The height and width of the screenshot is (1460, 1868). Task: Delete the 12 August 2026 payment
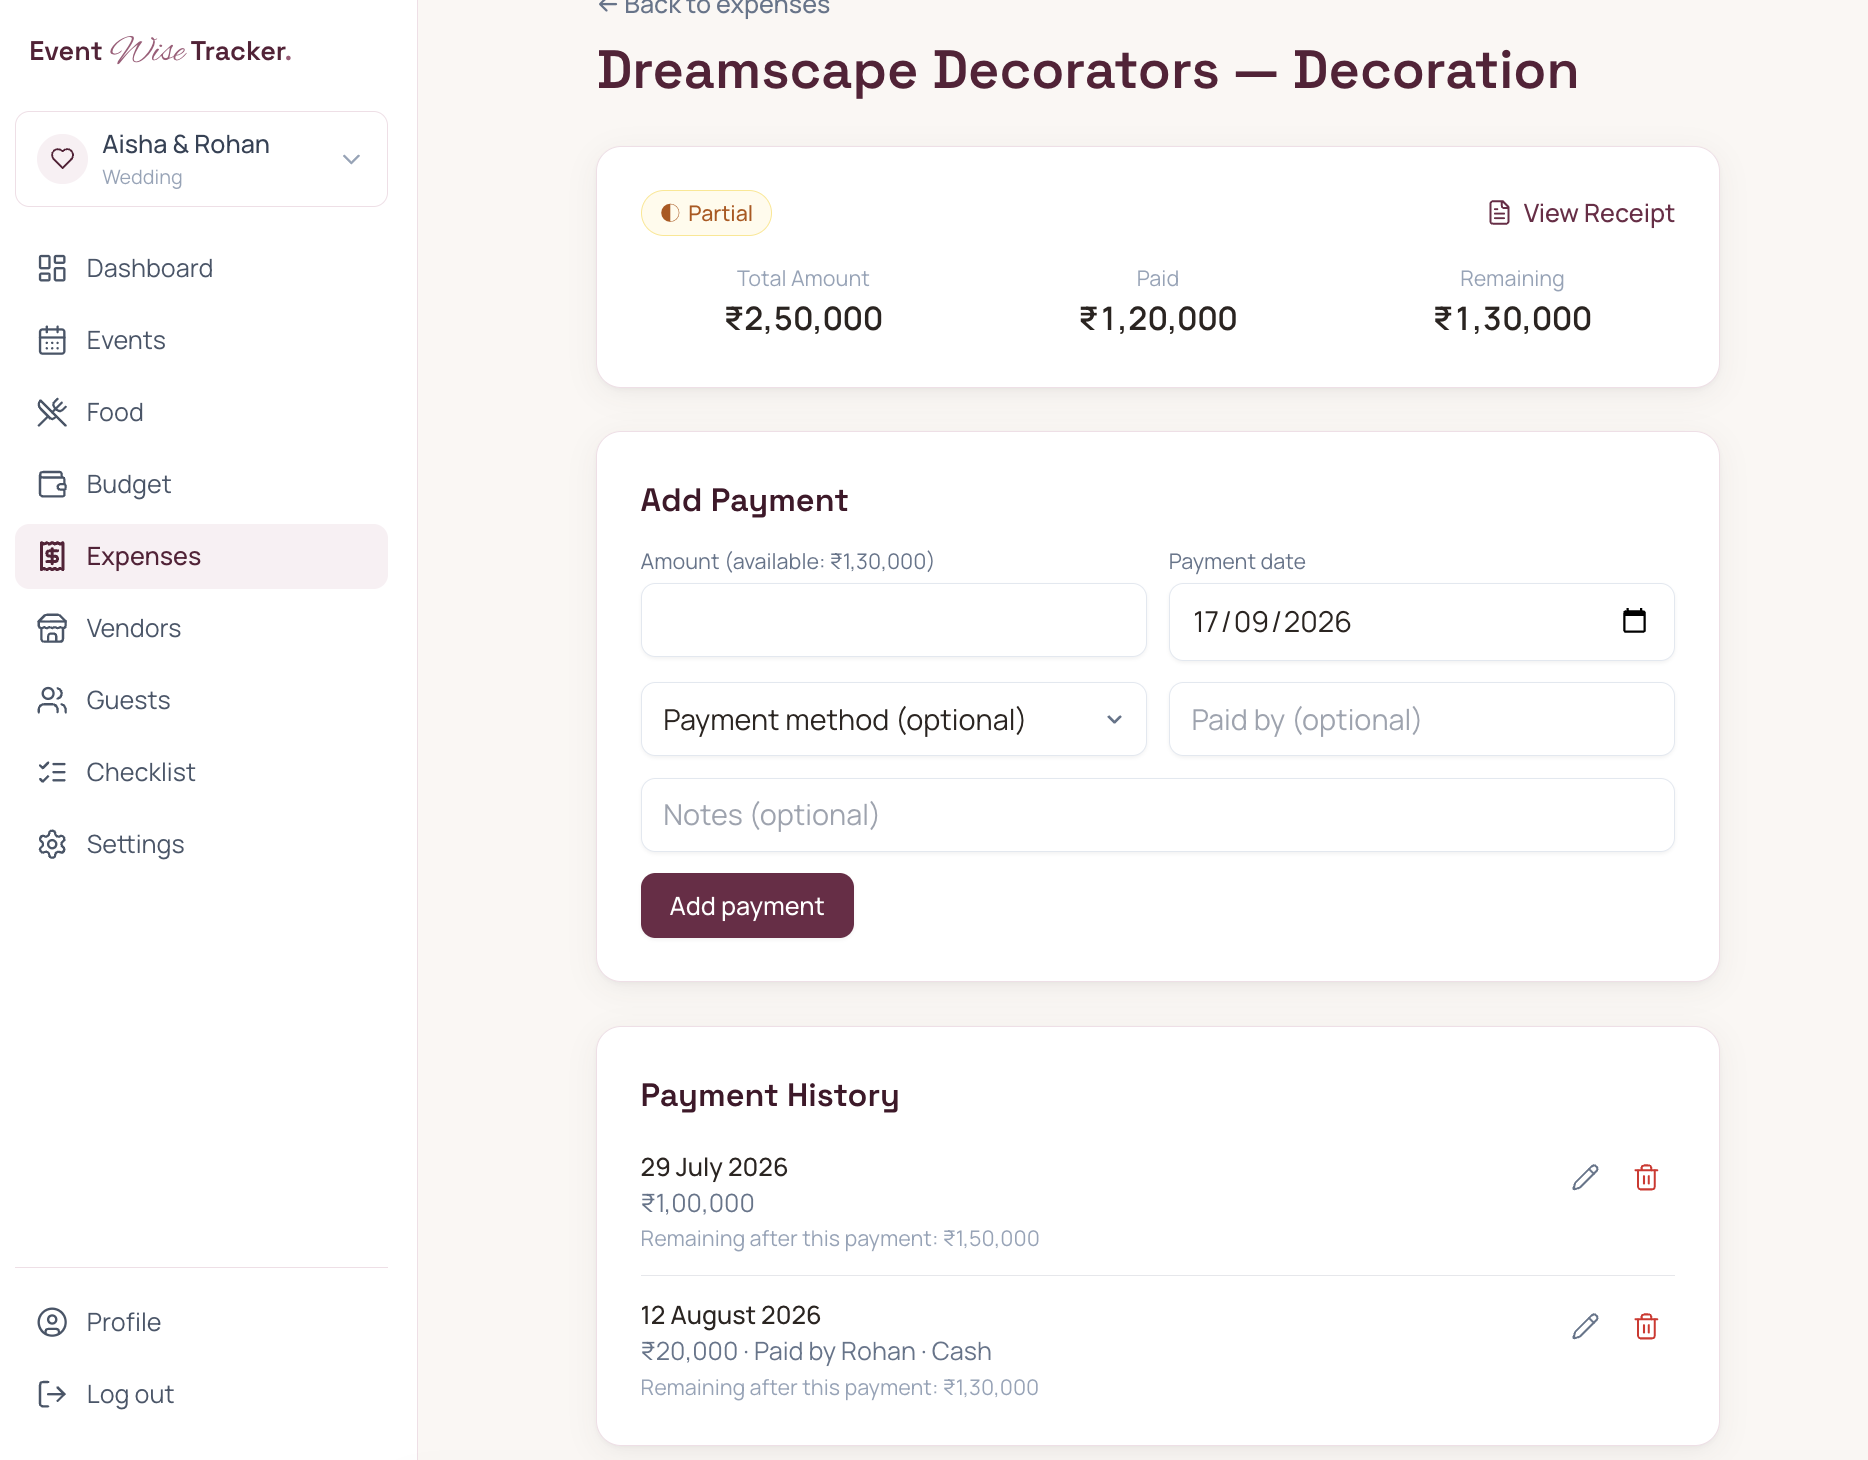1646,1326
